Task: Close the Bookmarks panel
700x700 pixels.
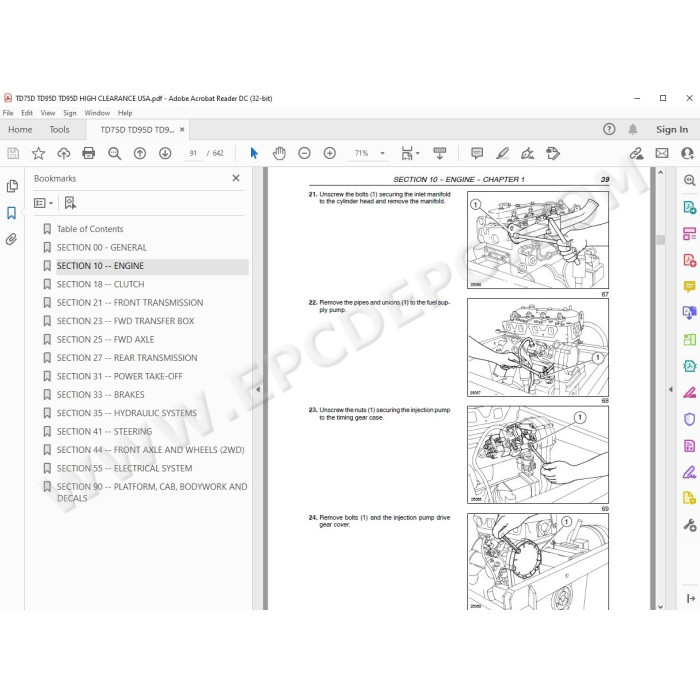Action: [x=236, y=178]
